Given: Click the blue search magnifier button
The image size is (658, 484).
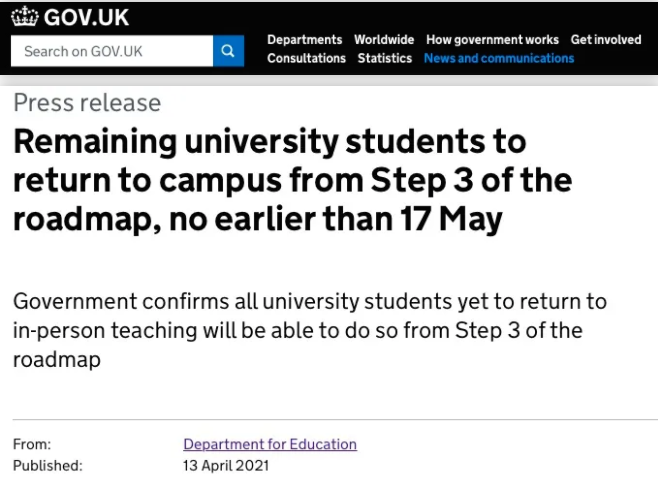Looking at the screenshot, I should 228,51.
